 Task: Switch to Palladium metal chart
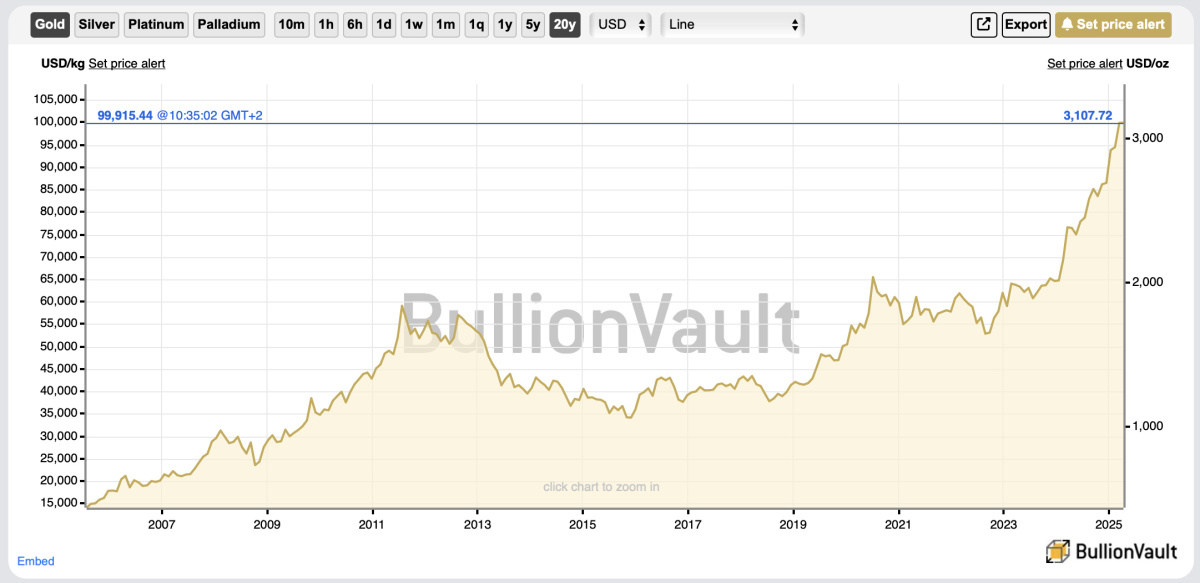pyautogui.click(x=229, y=24)
